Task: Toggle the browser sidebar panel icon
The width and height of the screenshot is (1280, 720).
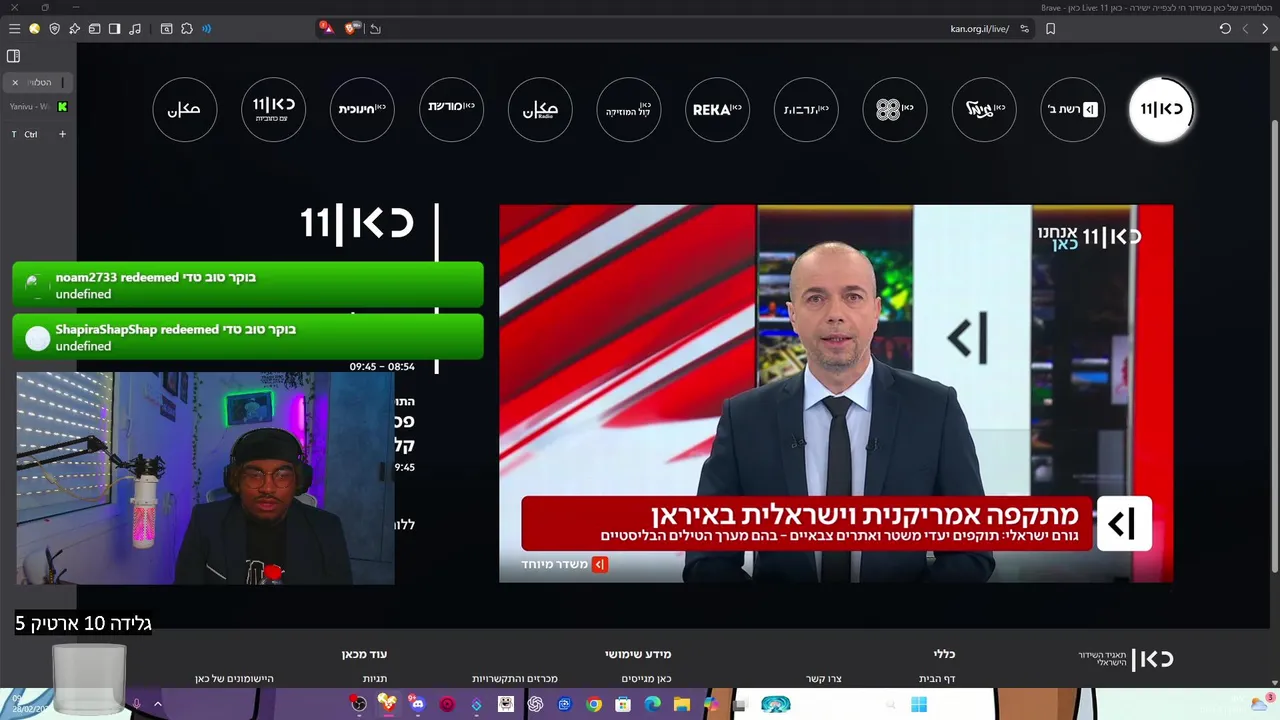Action: click(x=114, y=29)
